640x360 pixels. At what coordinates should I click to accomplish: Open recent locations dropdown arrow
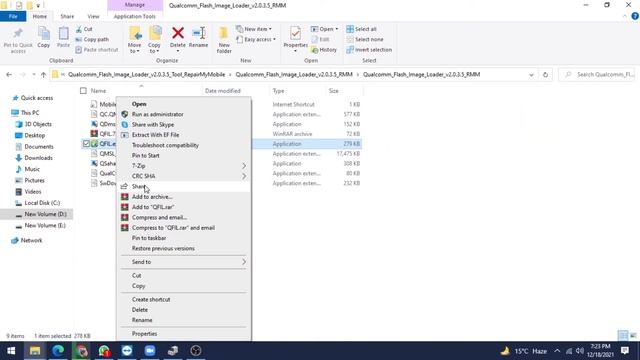click(33, 75)
